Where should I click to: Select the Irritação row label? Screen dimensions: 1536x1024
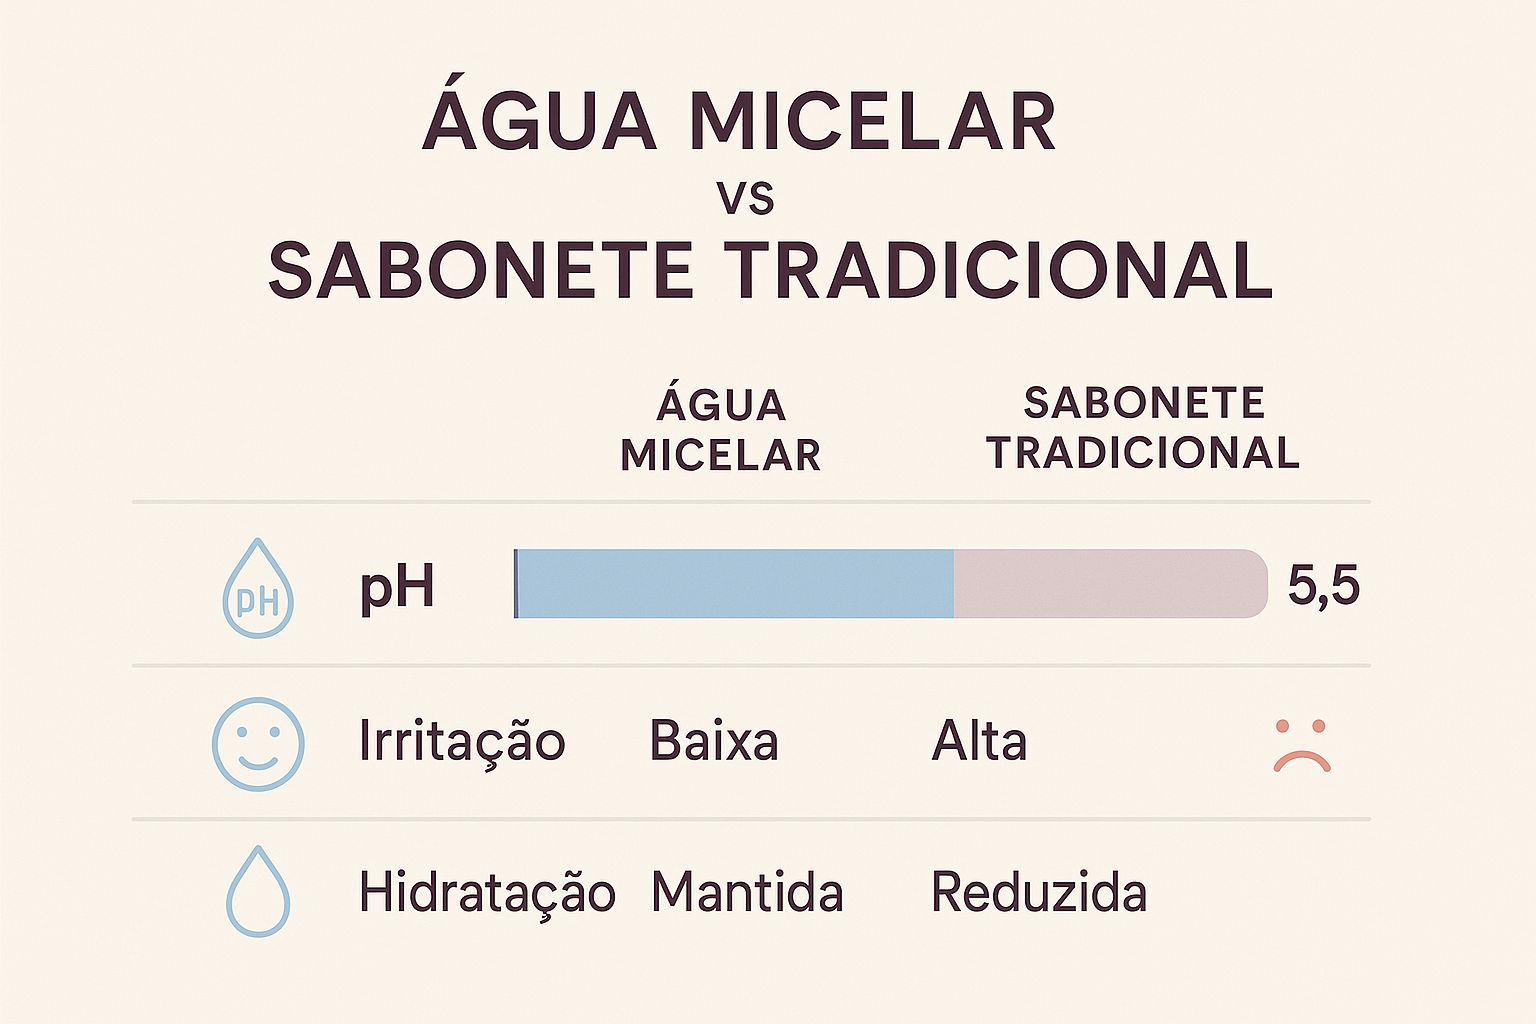click(462, 742)
